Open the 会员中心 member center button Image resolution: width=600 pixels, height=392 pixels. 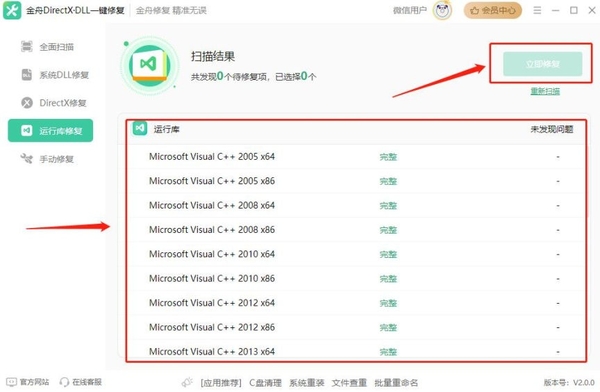[492, 10]
